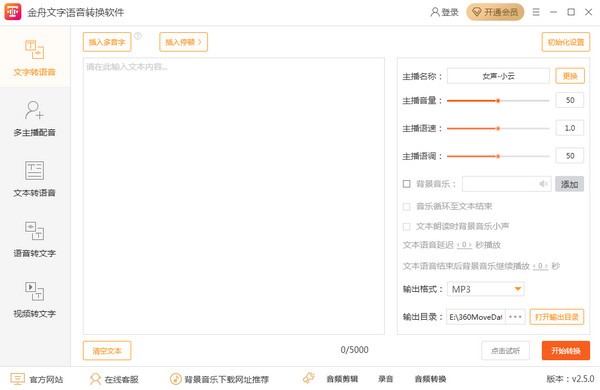Click the 在线客服 support link
The height and width of the screenshot is (390, 600).
point(114,379)
